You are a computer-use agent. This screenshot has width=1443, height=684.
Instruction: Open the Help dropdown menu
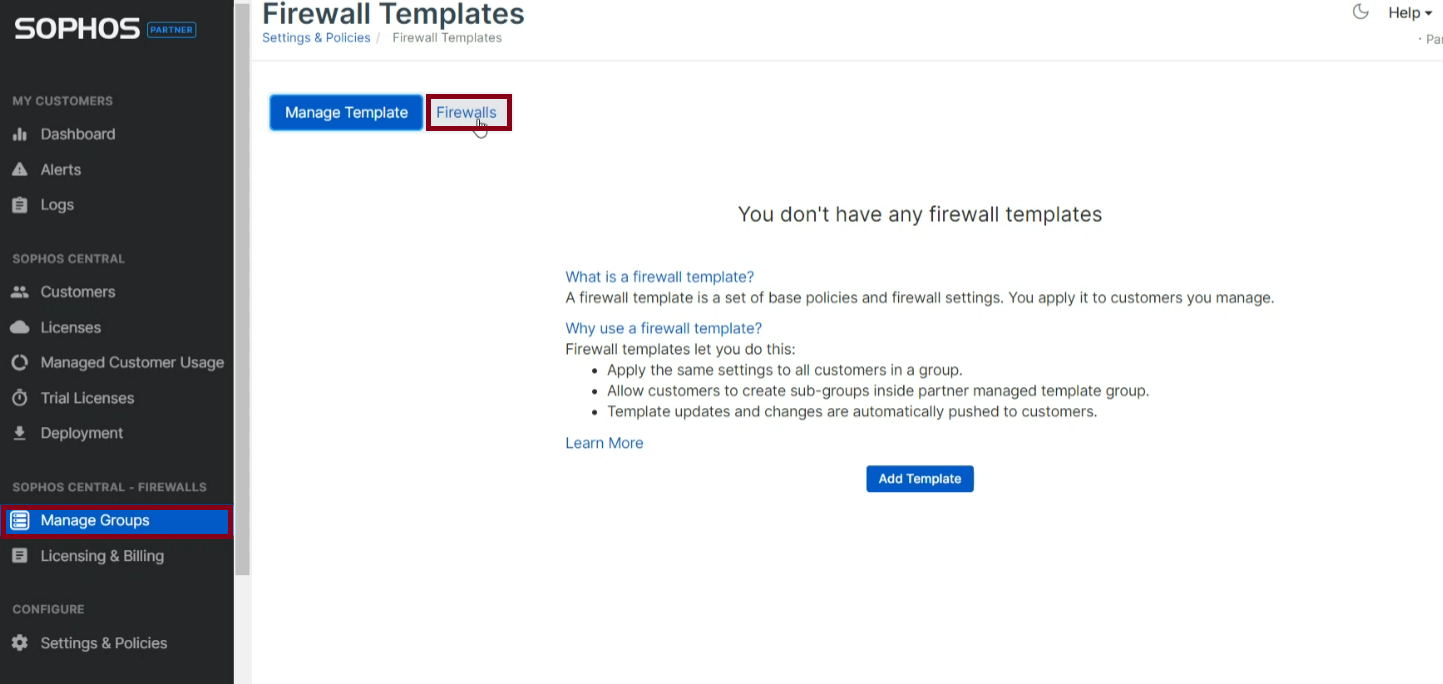(1410, 13)
